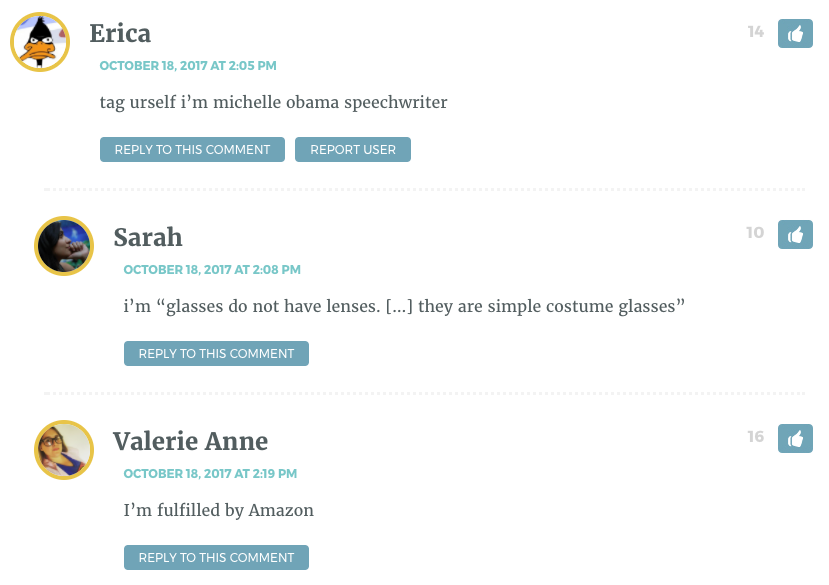Click the 14 like count on Erica's comment
Viewport: 829px width, 585px height.
(x=756, y=32)
